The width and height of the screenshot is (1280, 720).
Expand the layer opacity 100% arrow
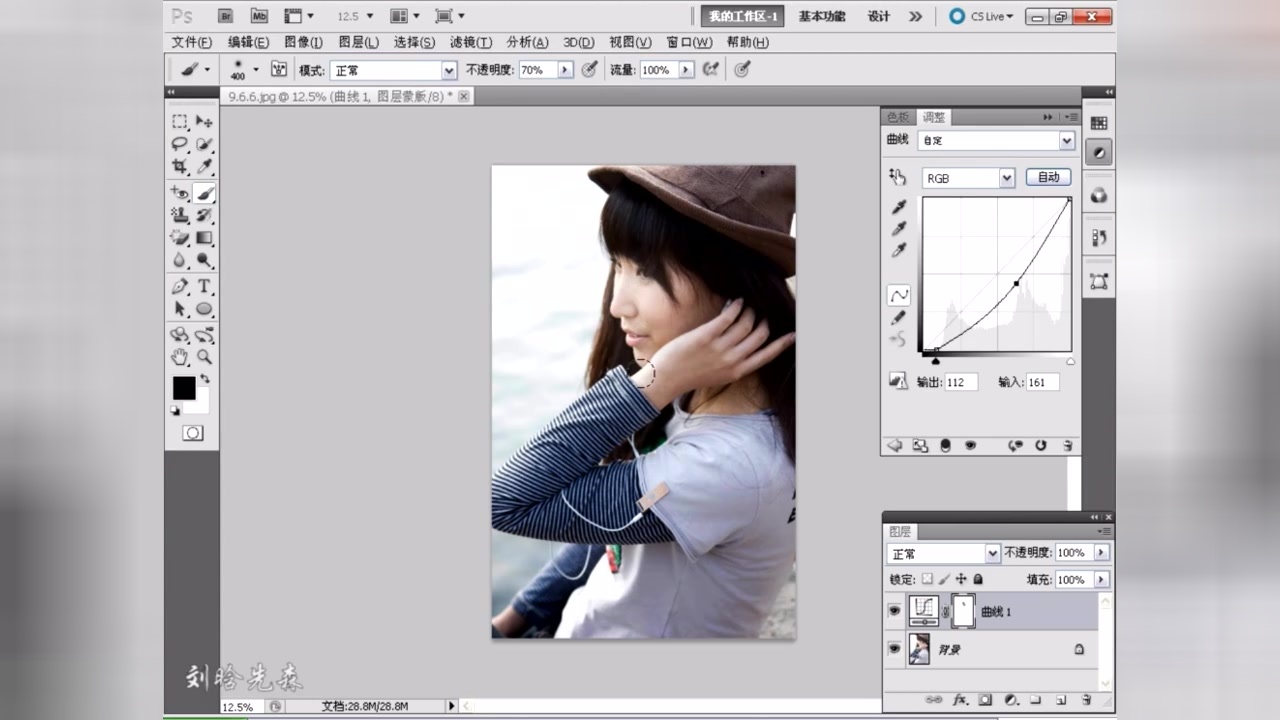(x=1102, y=553)
